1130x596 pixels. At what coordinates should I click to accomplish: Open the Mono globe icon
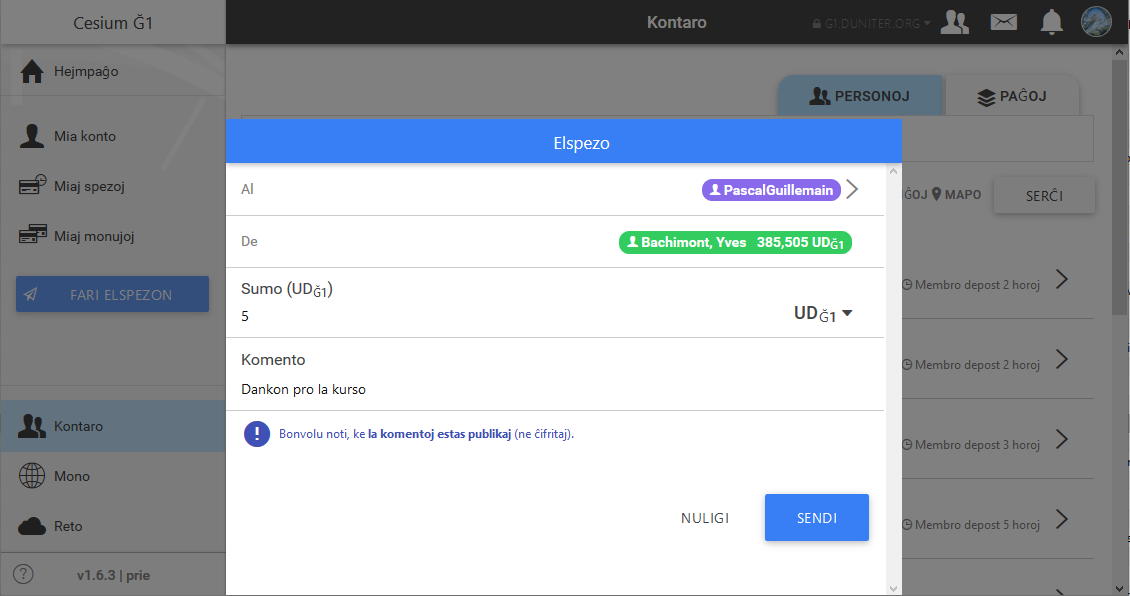pyautogui.click(x=32, y=476)
